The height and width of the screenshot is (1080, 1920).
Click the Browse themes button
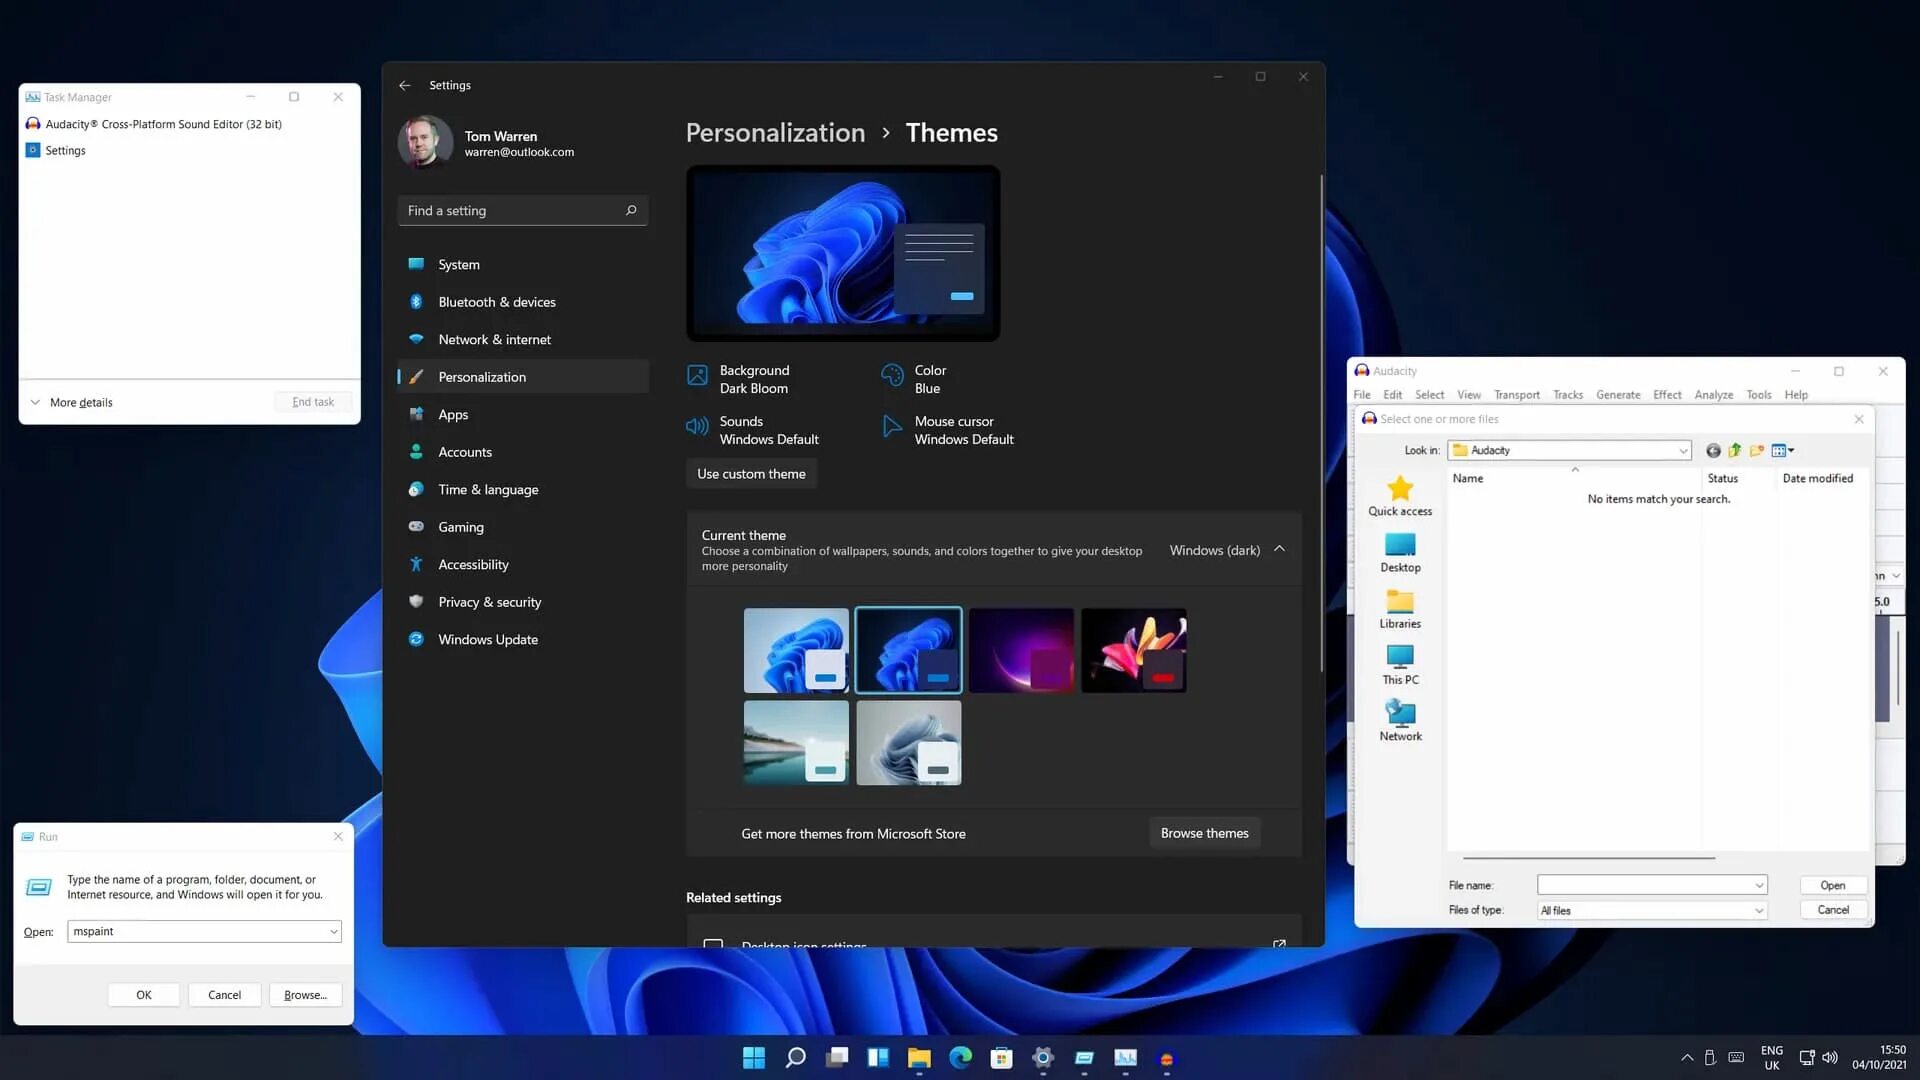click(x=1204, y=833)
